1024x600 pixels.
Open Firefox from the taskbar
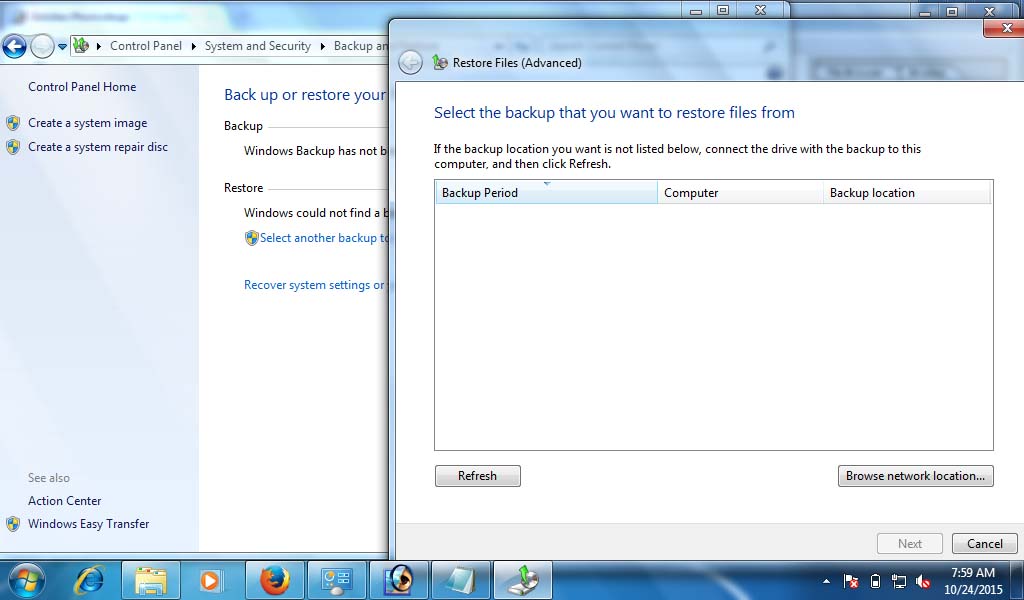(274, 580)
